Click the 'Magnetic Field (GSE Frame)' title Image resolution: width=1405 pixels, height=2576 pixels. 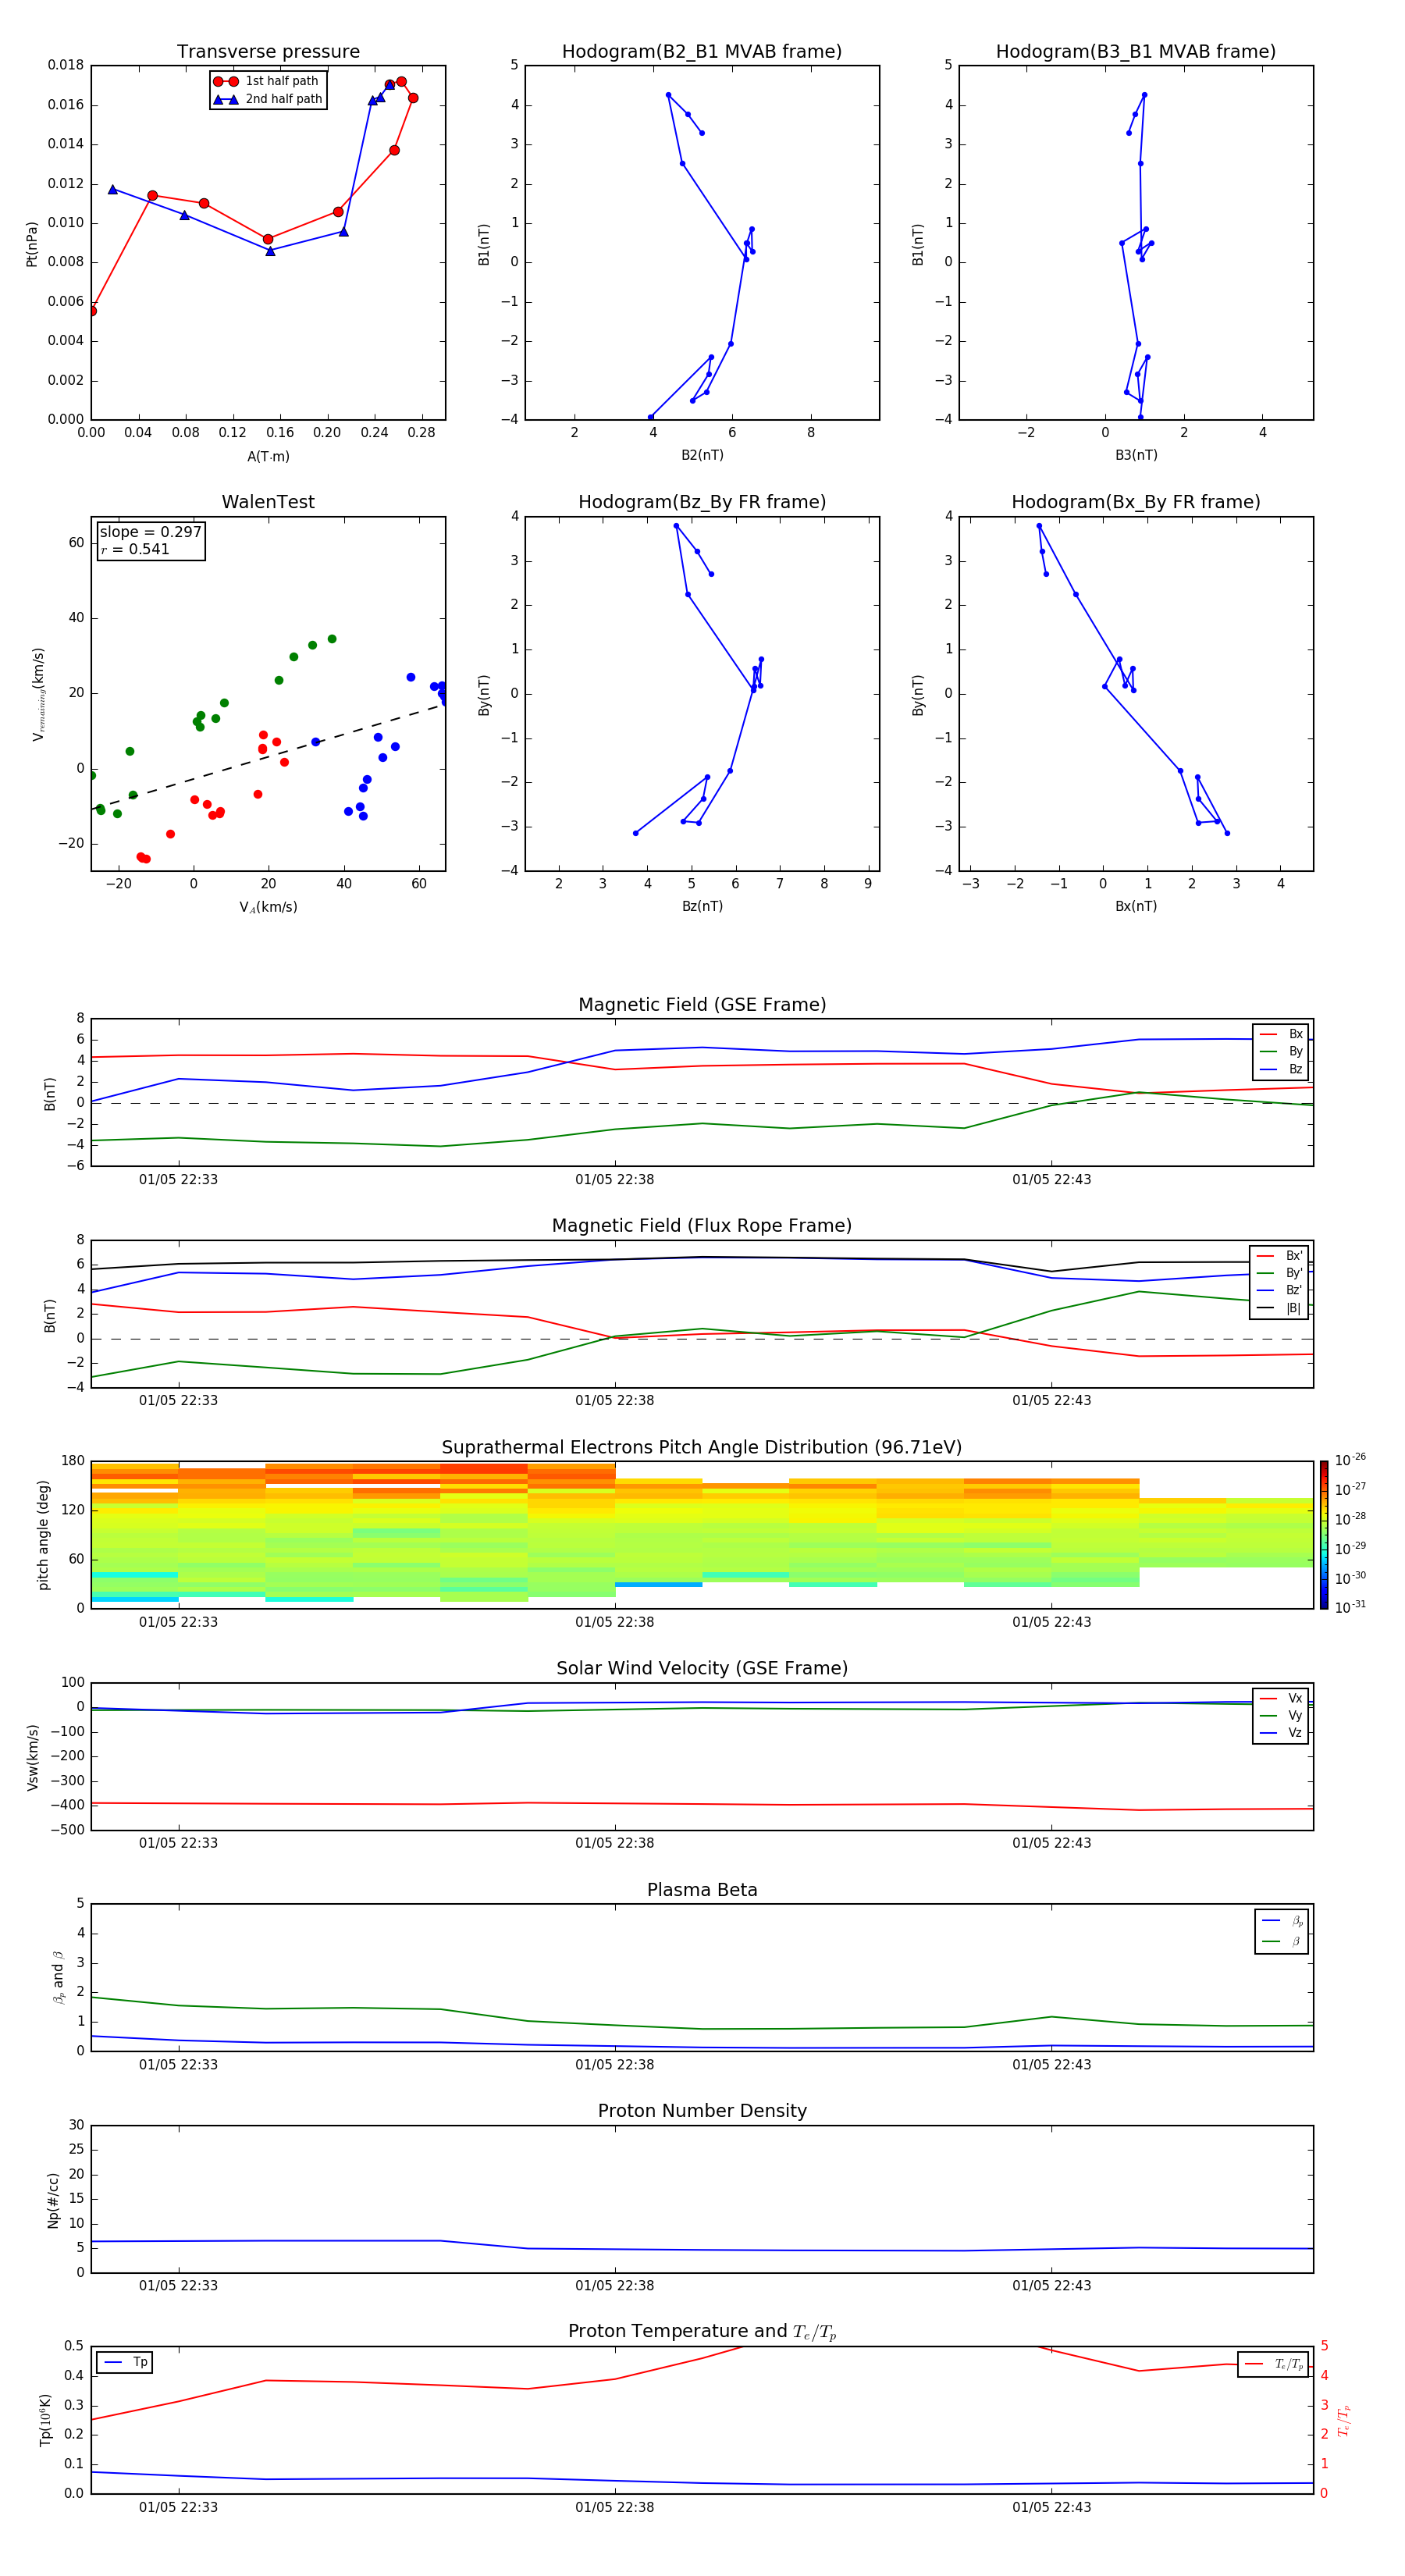(702, 1004)
